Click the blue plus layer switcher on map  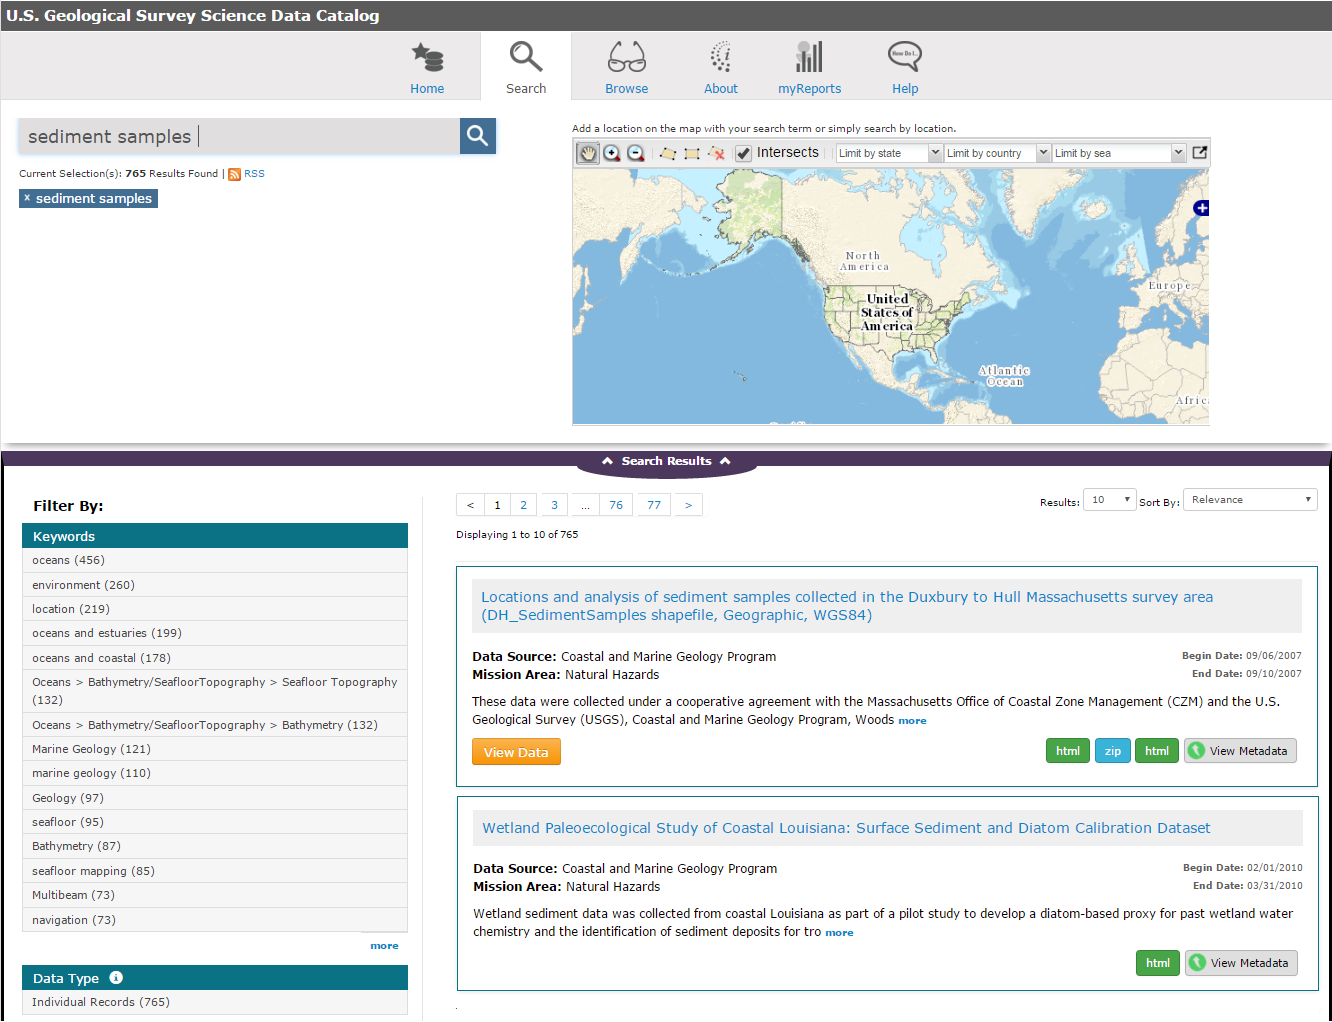tap(1202, 208)
